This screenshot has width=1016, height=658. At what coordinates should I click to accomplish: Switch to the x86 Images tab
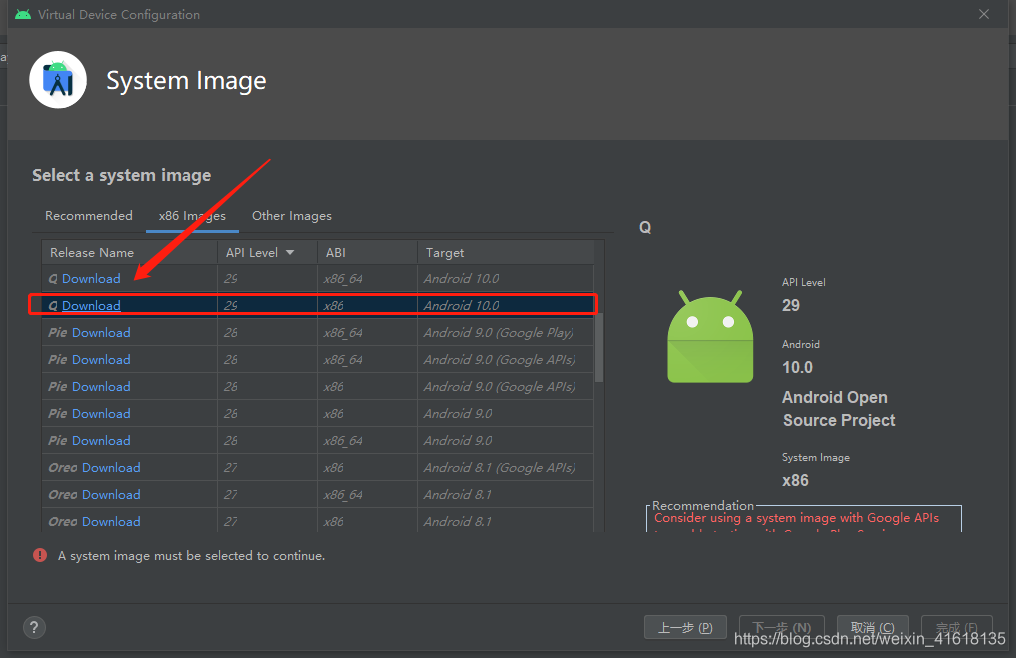tap(192, 216)
